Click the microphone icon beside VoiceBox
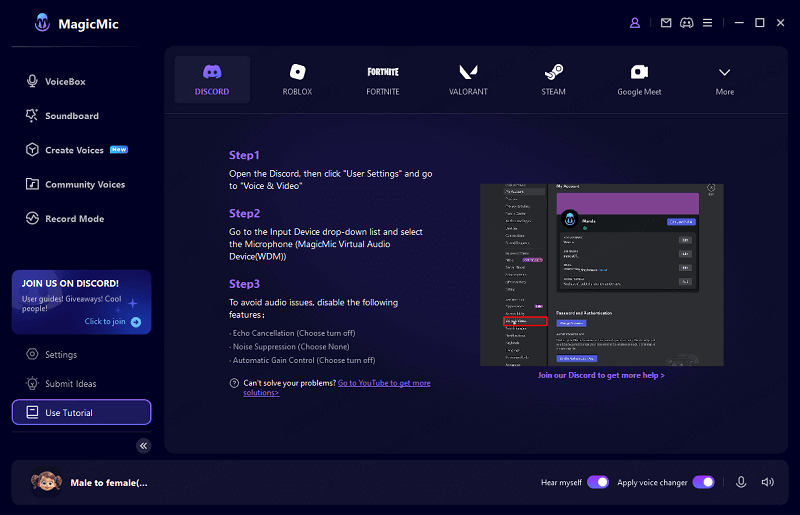The width and height of the screenshot is (800, 515). click(32, 81)
